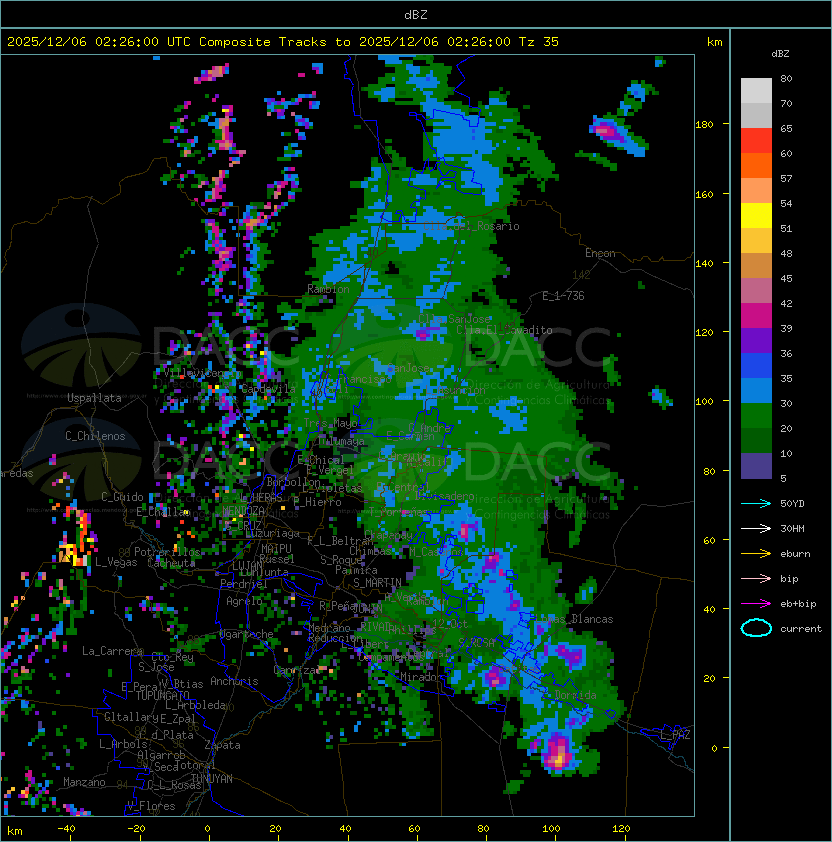
Task: Click the 'eb+bip' legend label
Action: [798, 604]
